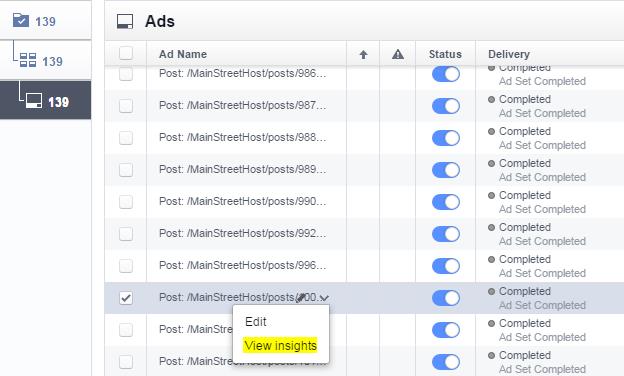Sort by the Ad Name column header
The image size is (624, 376).
point(183,54)
